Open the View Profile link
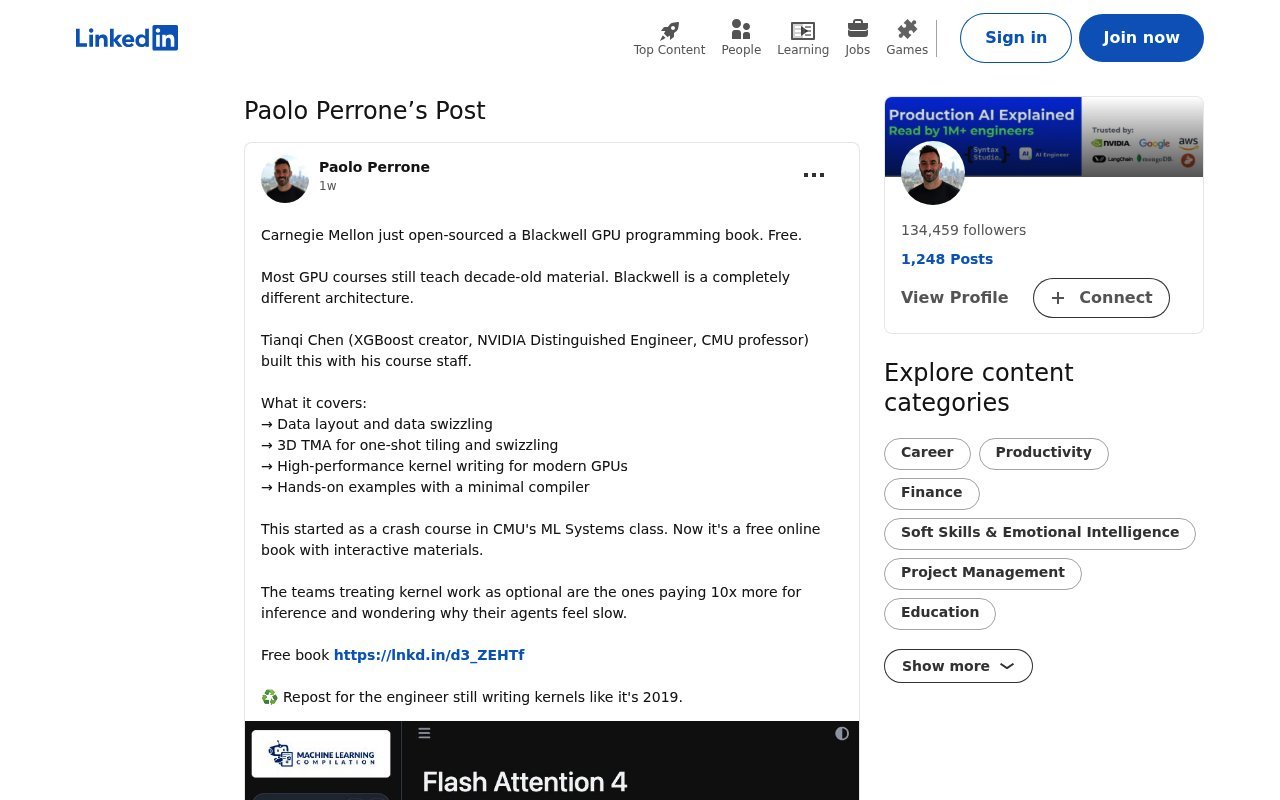The width and height of the screenshot is (1280, 800). [x=954, y=298]
